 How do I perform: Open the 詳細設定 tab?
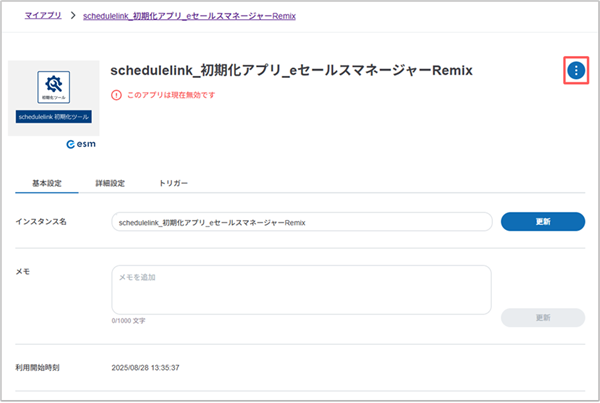(110, 184)
